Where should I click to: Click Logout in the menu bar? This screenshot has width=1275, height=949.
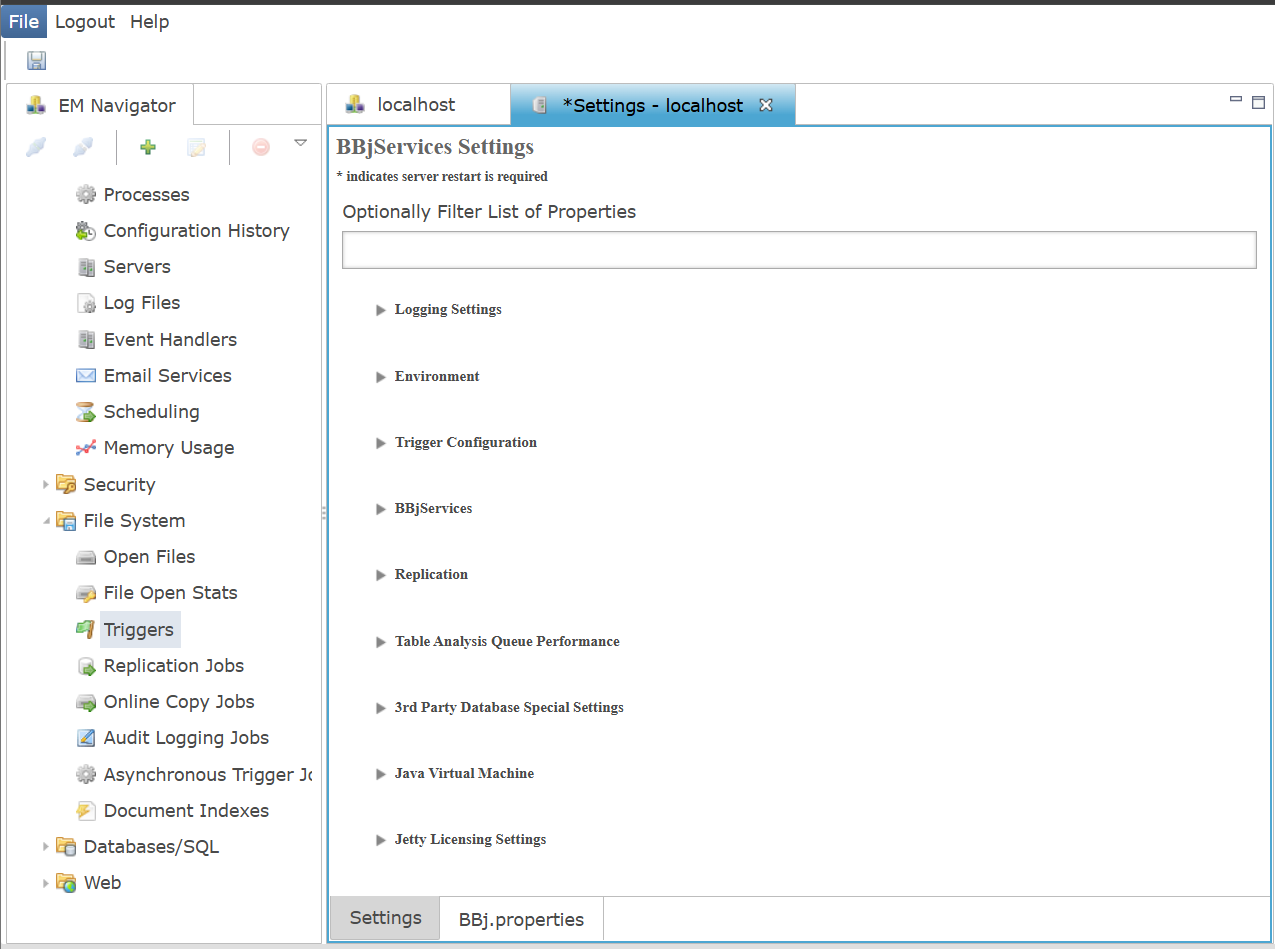point(85,22)
